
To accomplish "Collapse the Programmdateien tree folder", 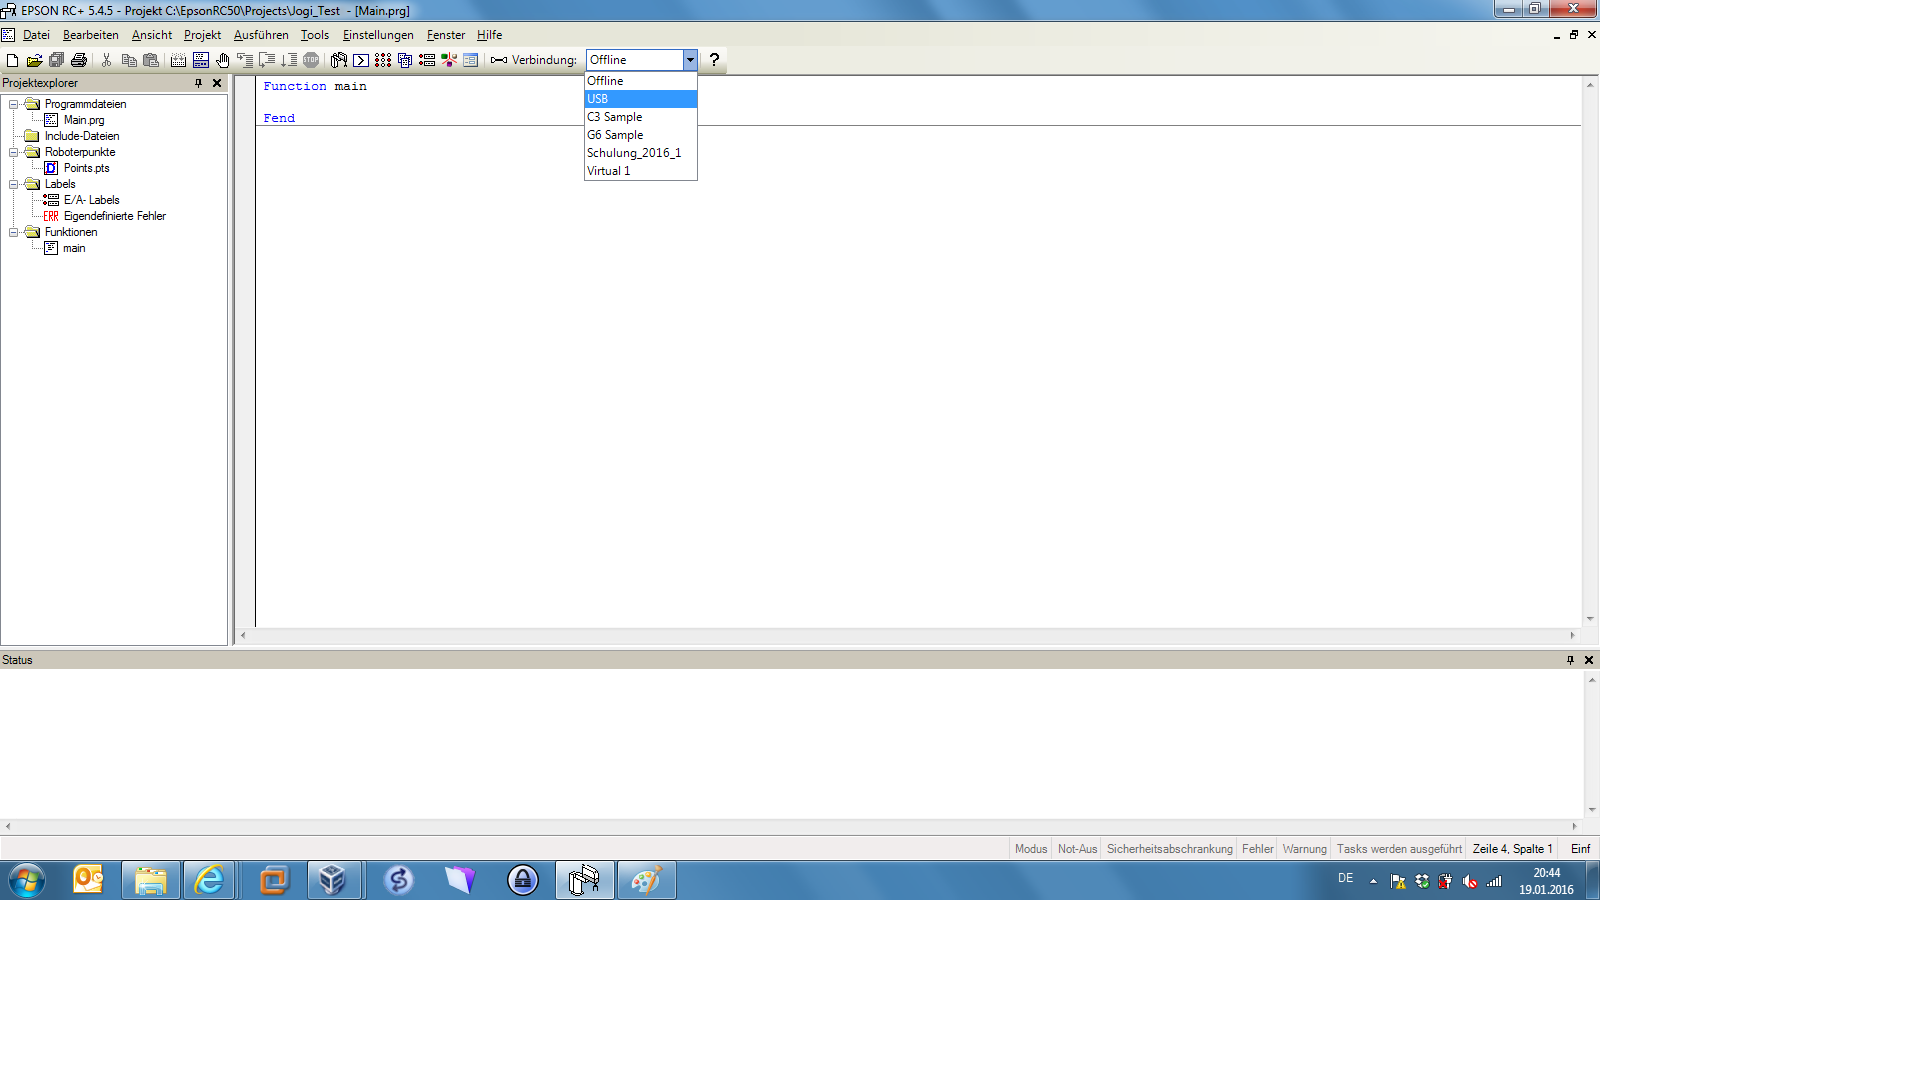I will point(14,104).
